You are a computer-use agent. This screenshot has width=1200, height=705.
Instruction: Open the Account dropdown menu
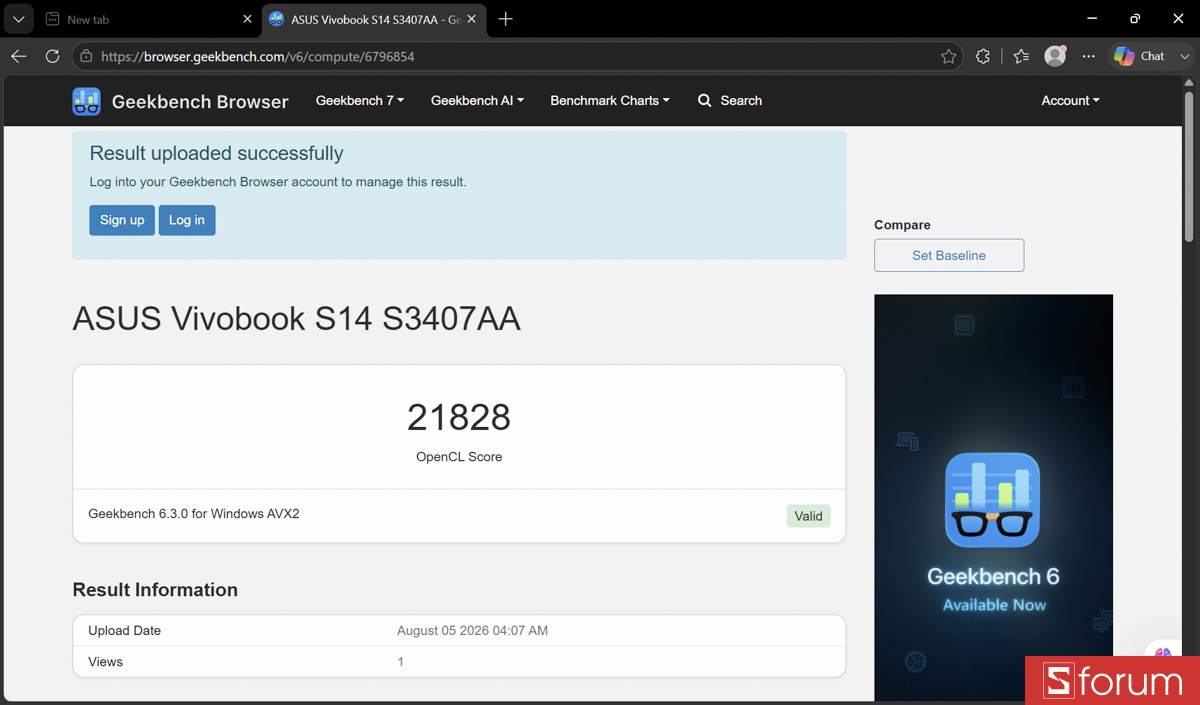[x=1070, y=101]
